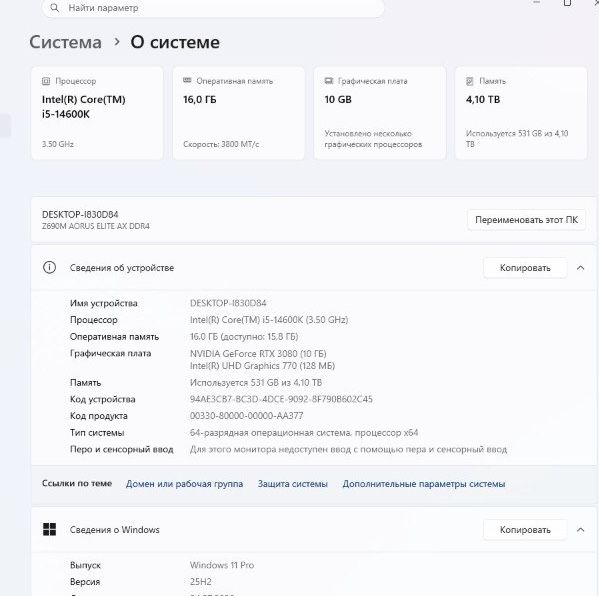This screenshot has width=599, height=596.
Task: Click the graphics card icon in the Графическая плата card
Action: (329, 81)
